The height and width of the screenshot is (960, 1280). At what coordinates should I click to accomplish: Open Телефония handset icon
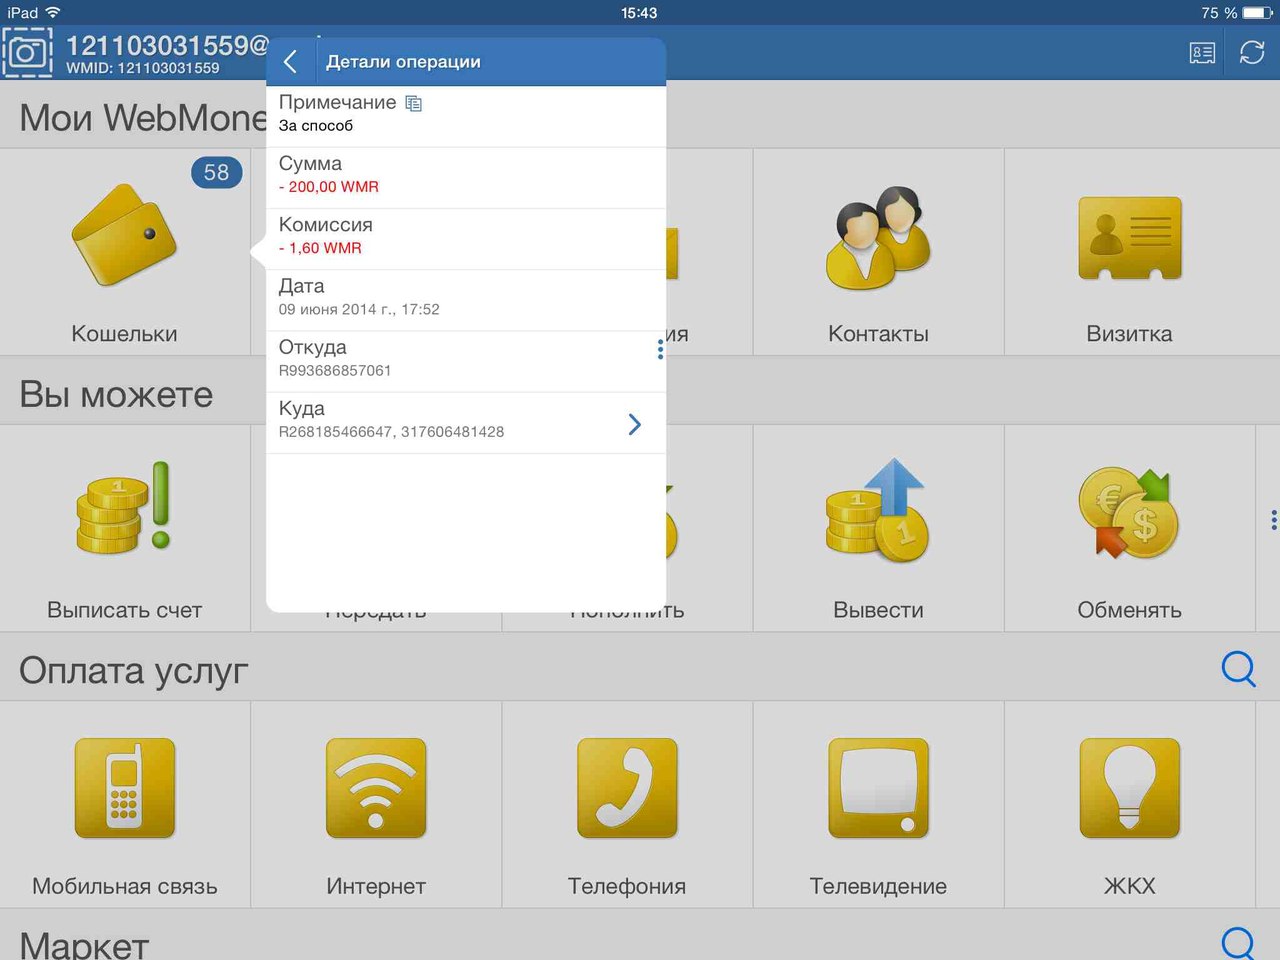click(x=627, y=788)
